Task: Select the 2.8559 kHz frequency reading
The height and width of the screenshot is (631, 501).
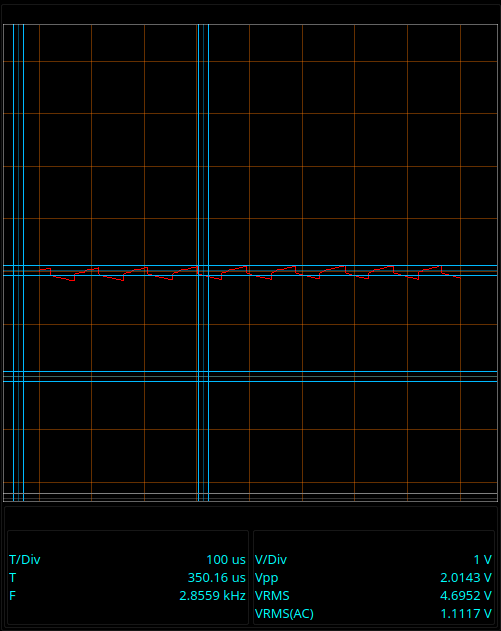Action: pyautogui.click(x=212, y=596)
